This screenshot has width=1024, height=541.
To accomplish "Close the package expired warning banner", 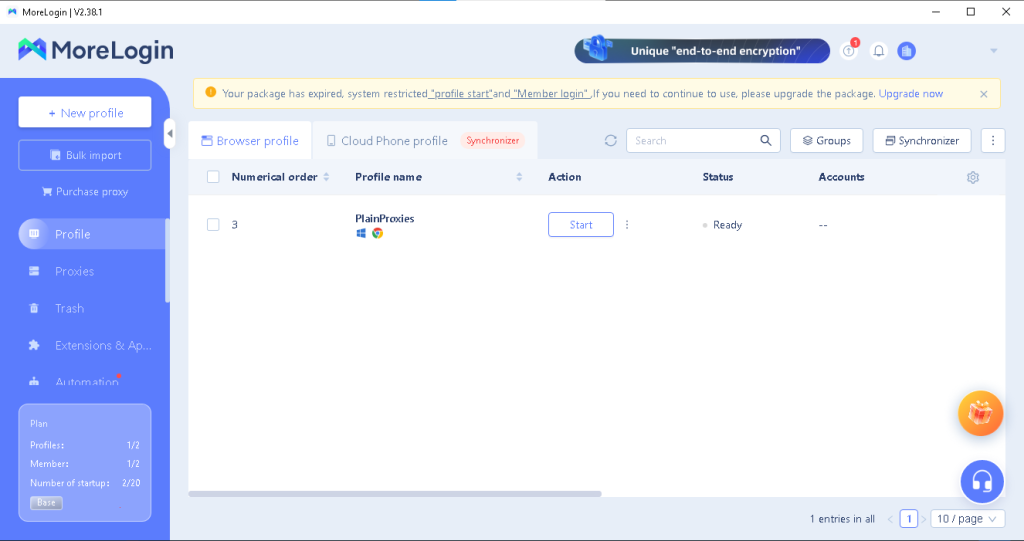I will point(984,94).
